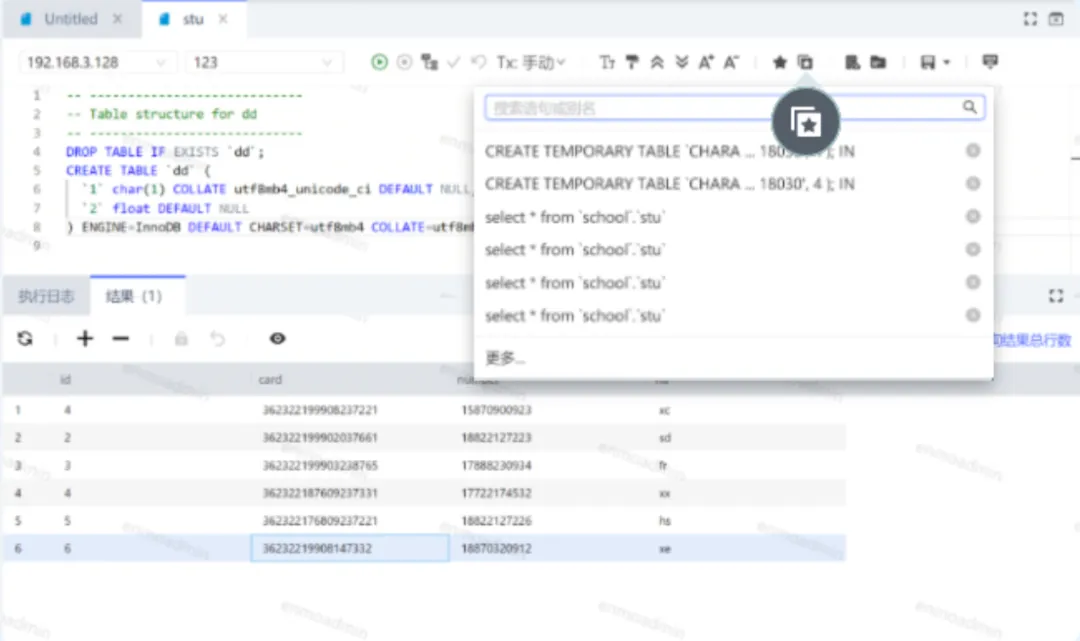Switch to the Untitled tab
1080x641 pixels.
point(70,19)
